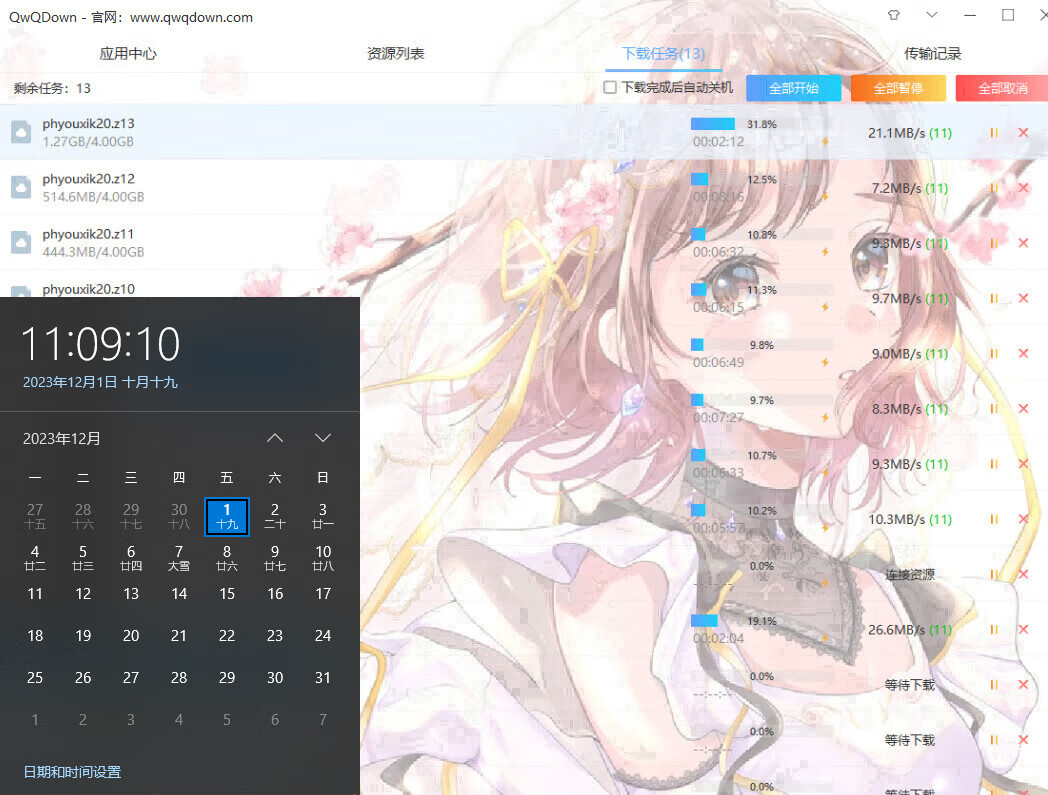Pause the task running at 9.0MB/s
1048x795 pixels.
coord(994,354)
